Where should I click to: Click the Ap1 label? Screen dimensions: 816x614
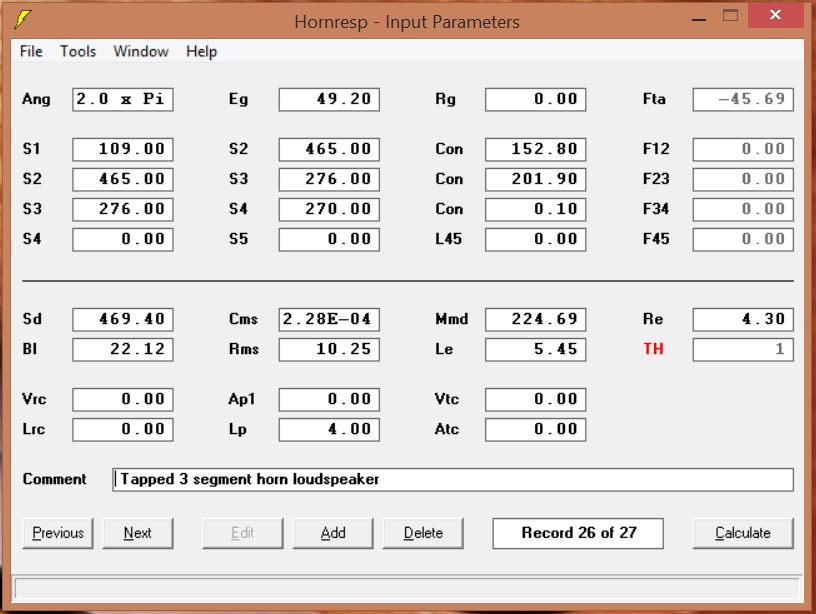point(242,399)
